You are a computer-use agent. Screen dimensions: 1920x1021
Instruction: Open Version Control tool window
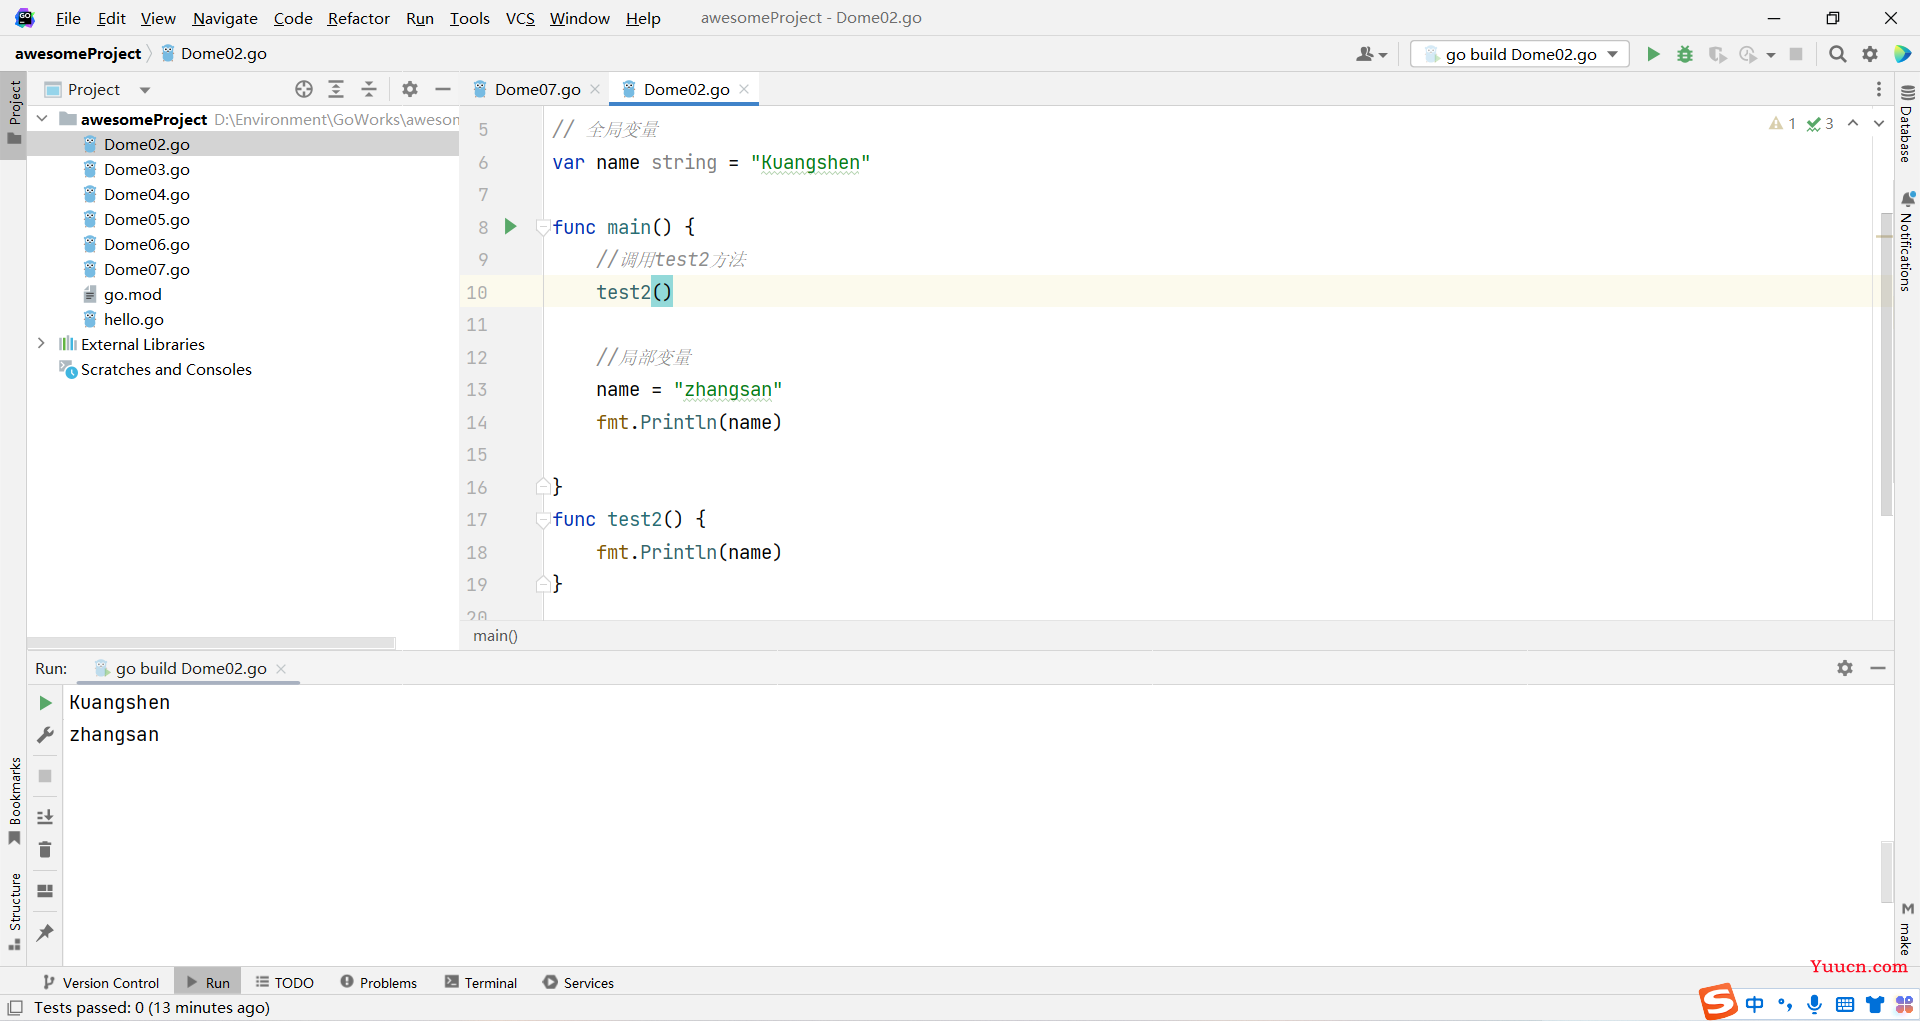coord(101,983)
